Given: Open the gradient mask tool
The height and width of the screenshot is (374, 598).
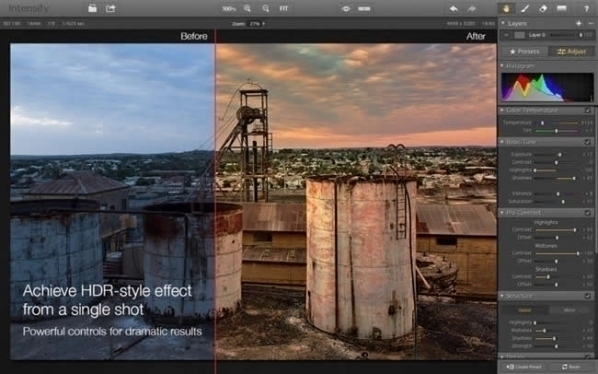Looking at the screenshot, I should [x=561, y=8].
